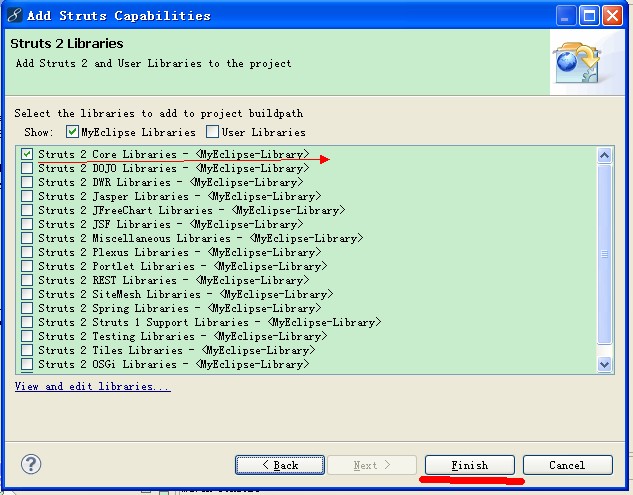Click the Finish button
Image resolution: width=633 pixels, height=495 pixels.
[470, 465]
